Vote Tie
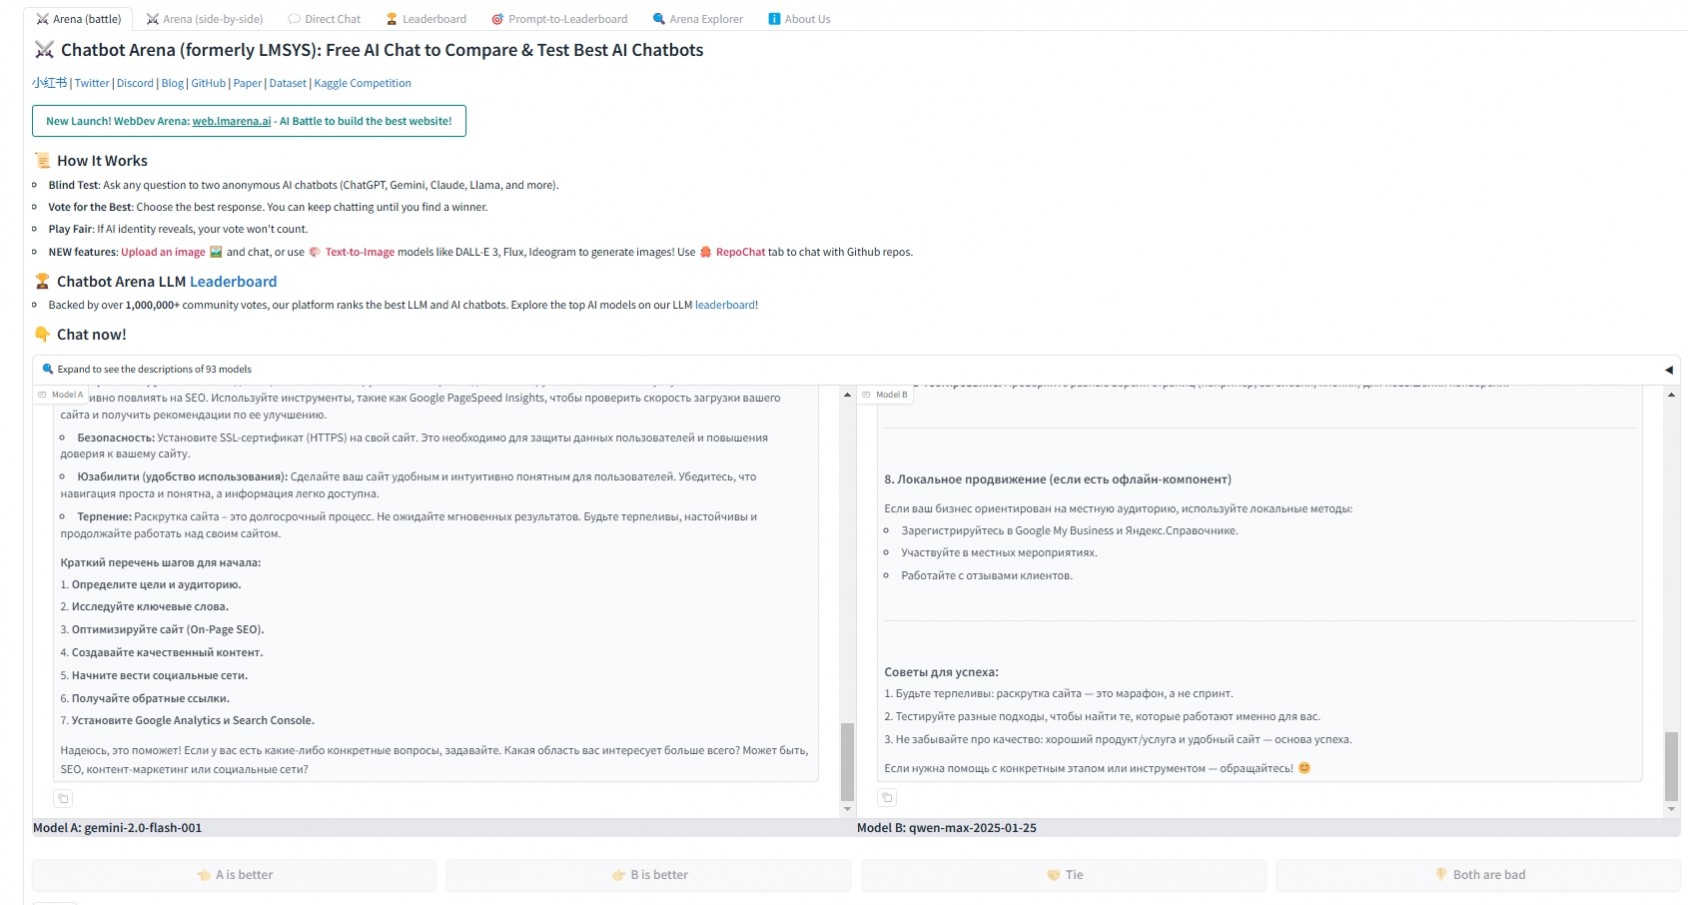 (1064, 875)
